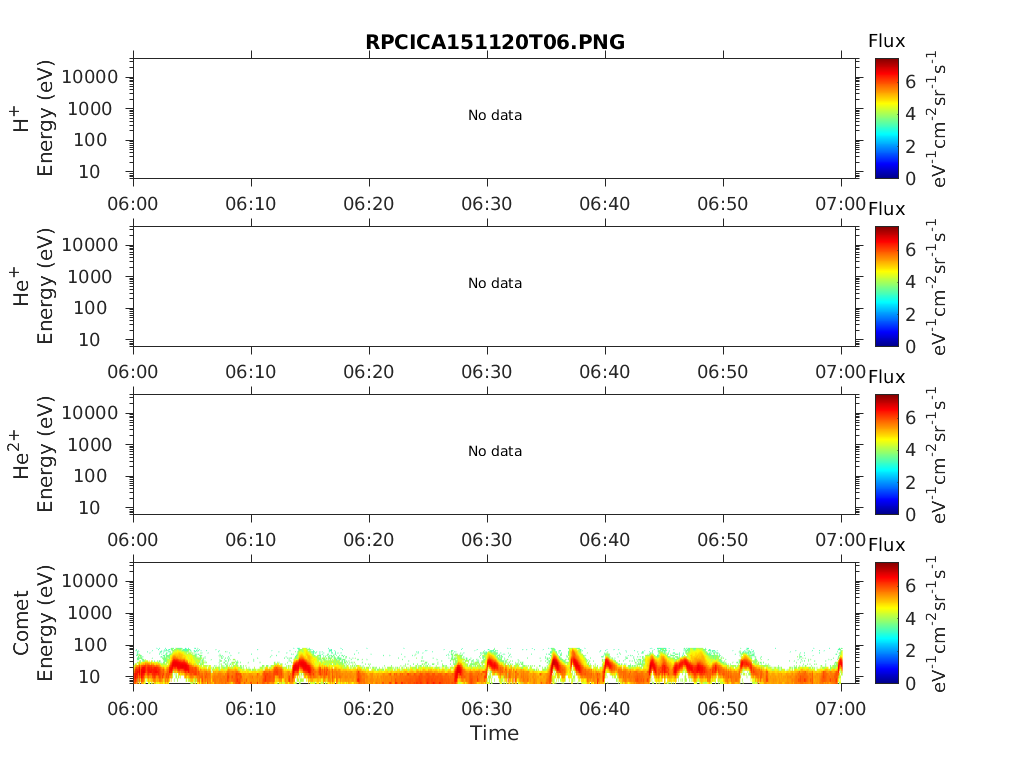Image resolution: width=1024 pixels, height=768 pixels.
Task: Click the 06:50 tick label under He+ panel
Action: pos(722,372)
